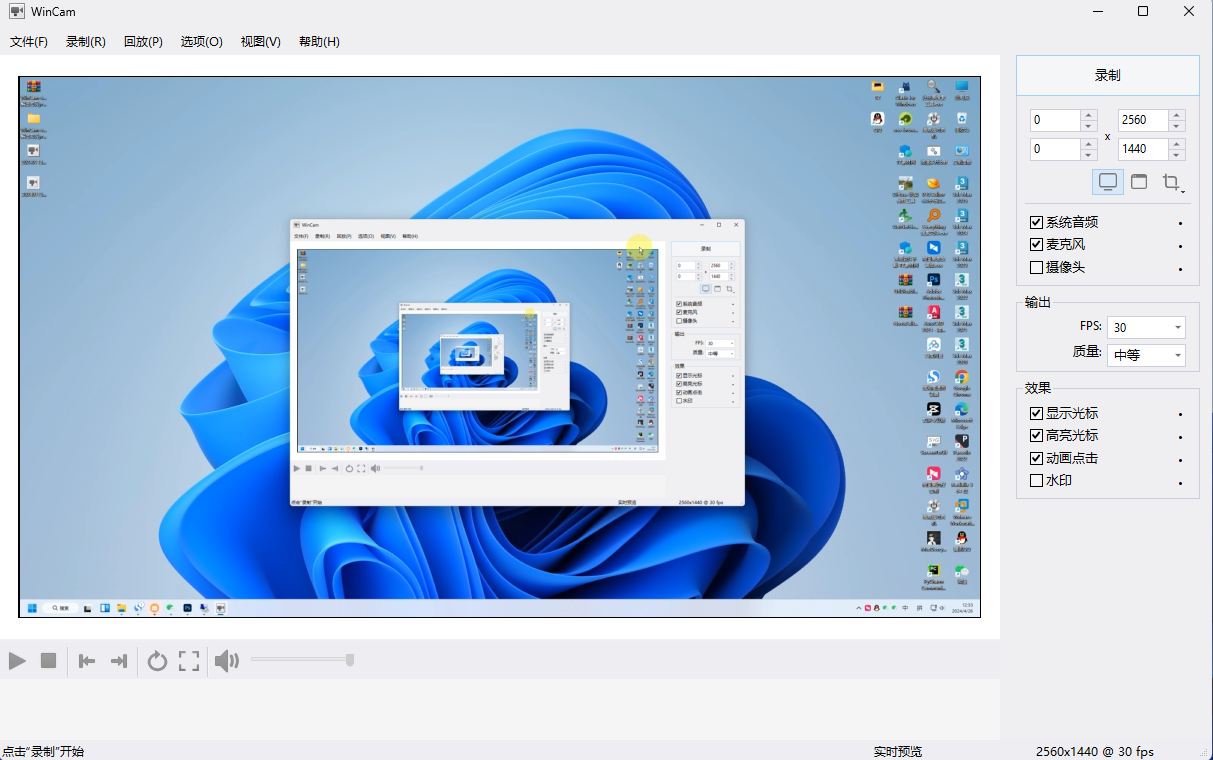
Task: Toggle loop playback icon
Action: click(x=157, y=660)
